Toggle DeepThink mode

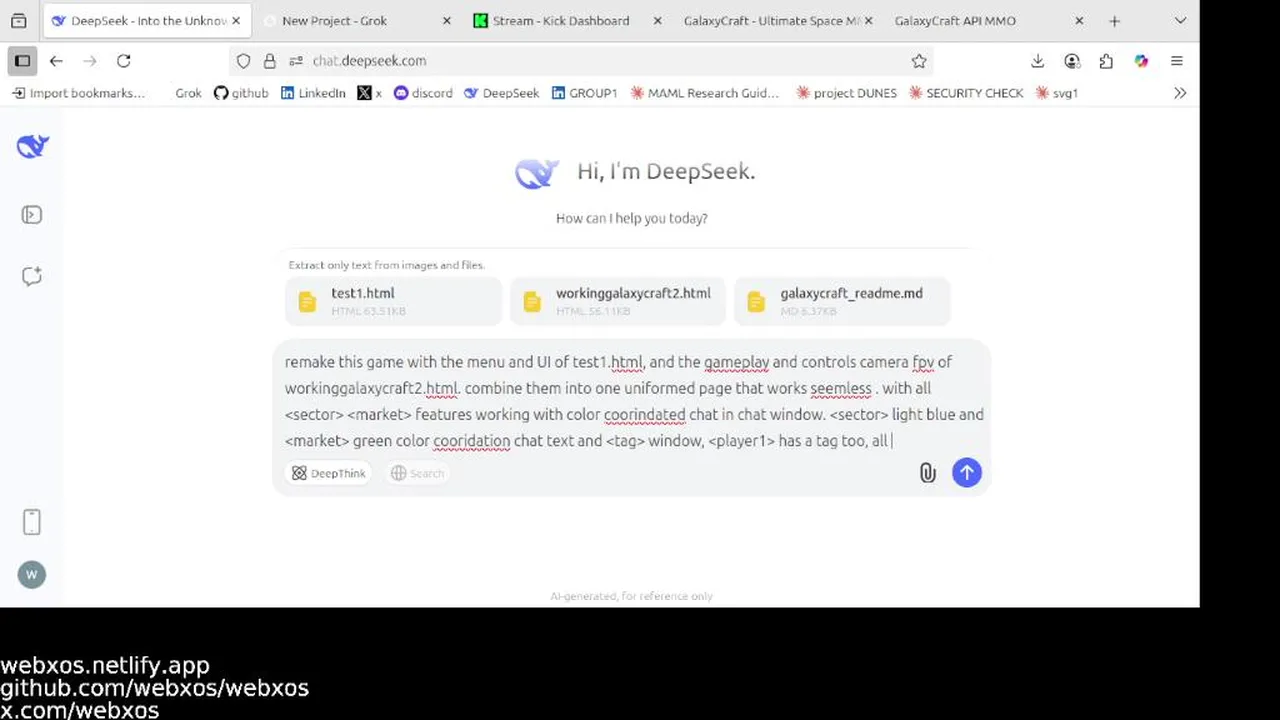coord(329,473)
